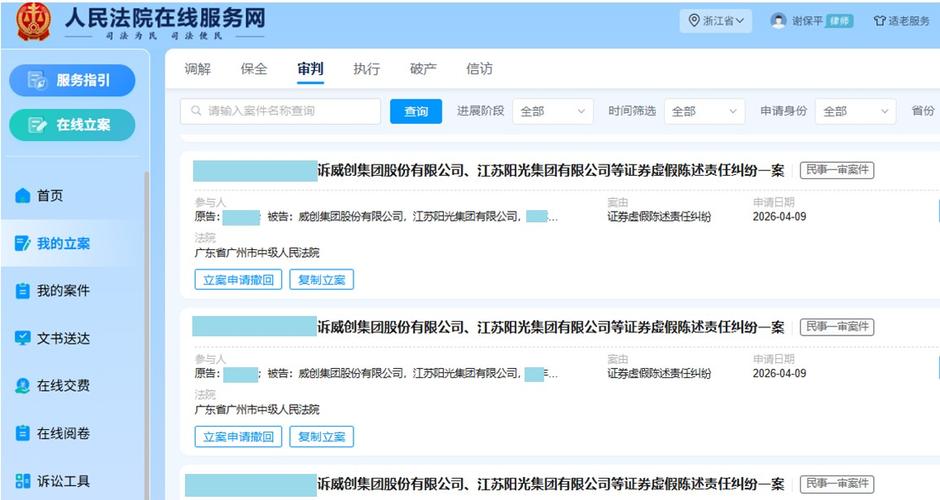
Task: Open 在线交费 in the sidebar
Action: 63,385
